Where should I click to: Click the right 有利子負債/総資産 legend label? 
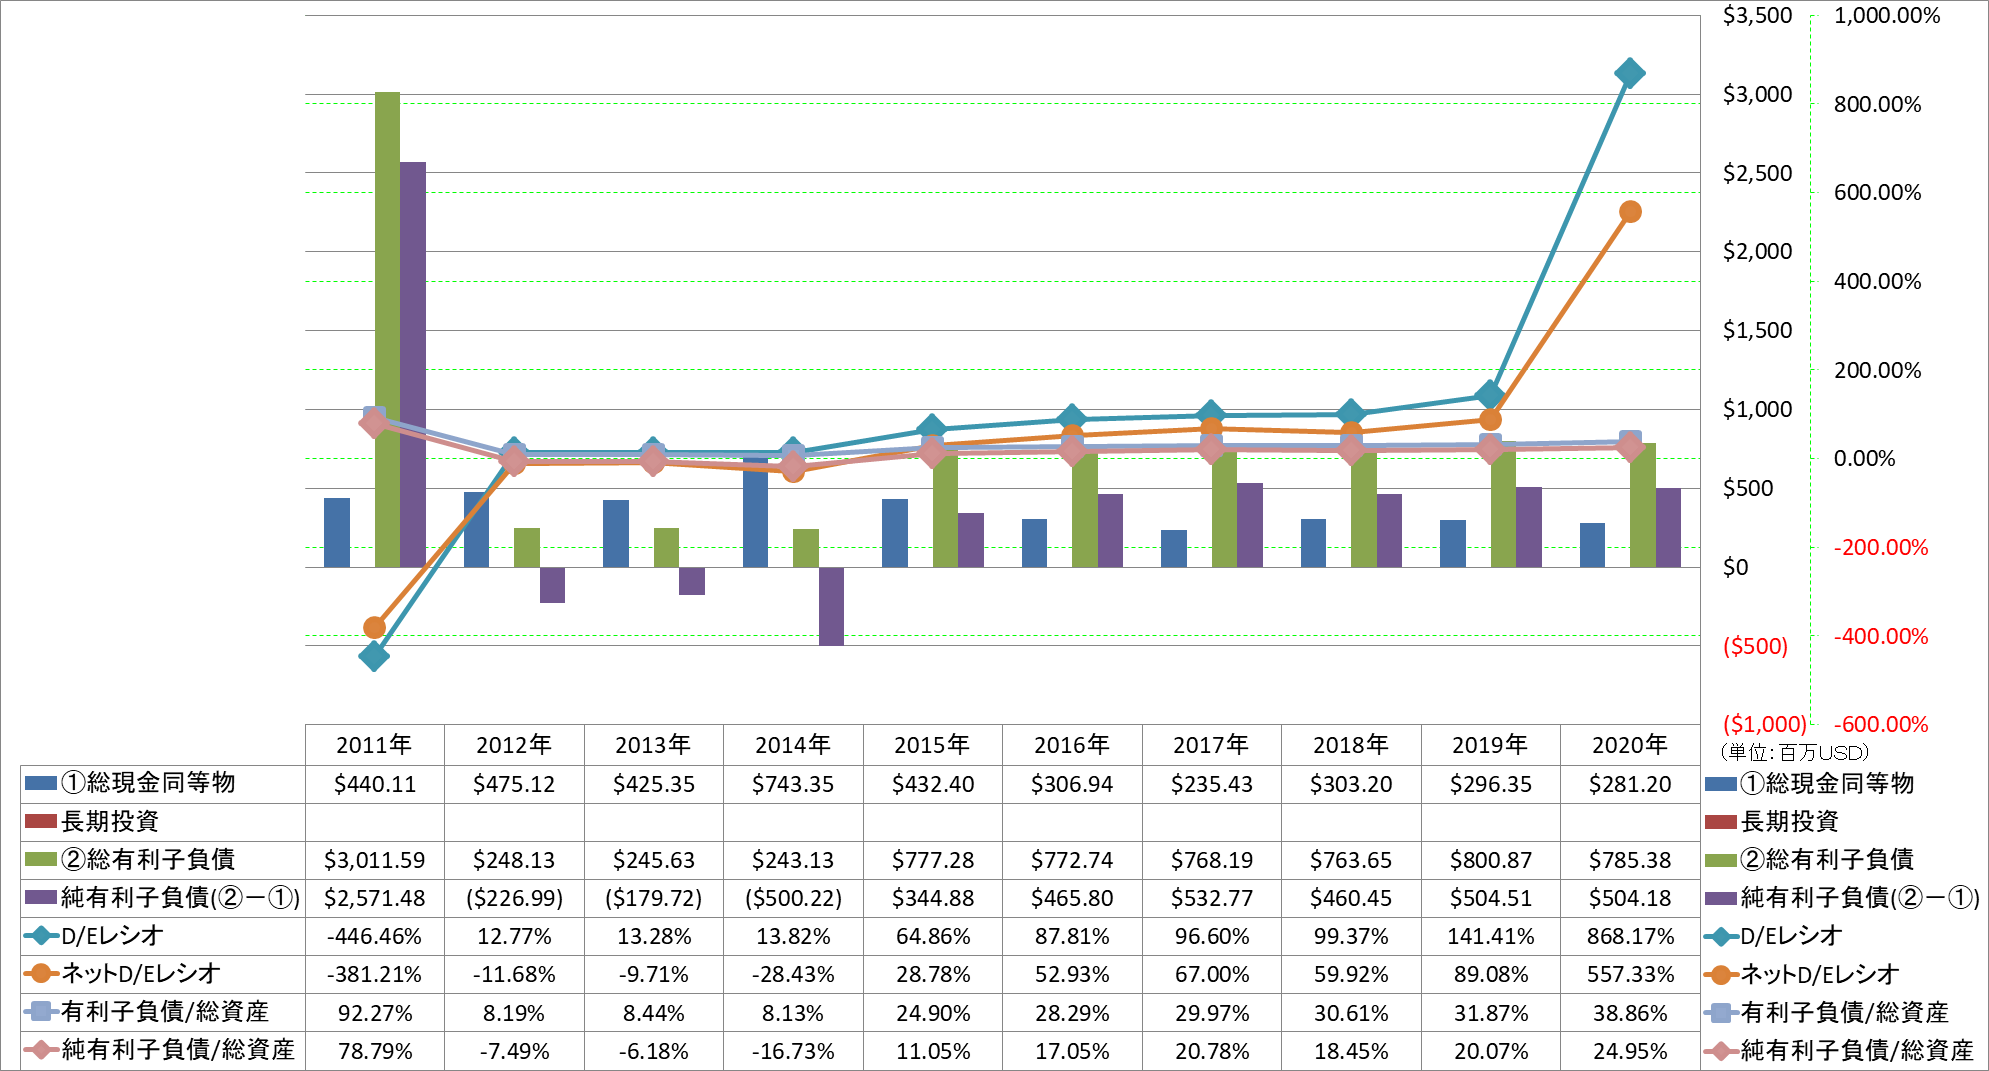1844,1012
